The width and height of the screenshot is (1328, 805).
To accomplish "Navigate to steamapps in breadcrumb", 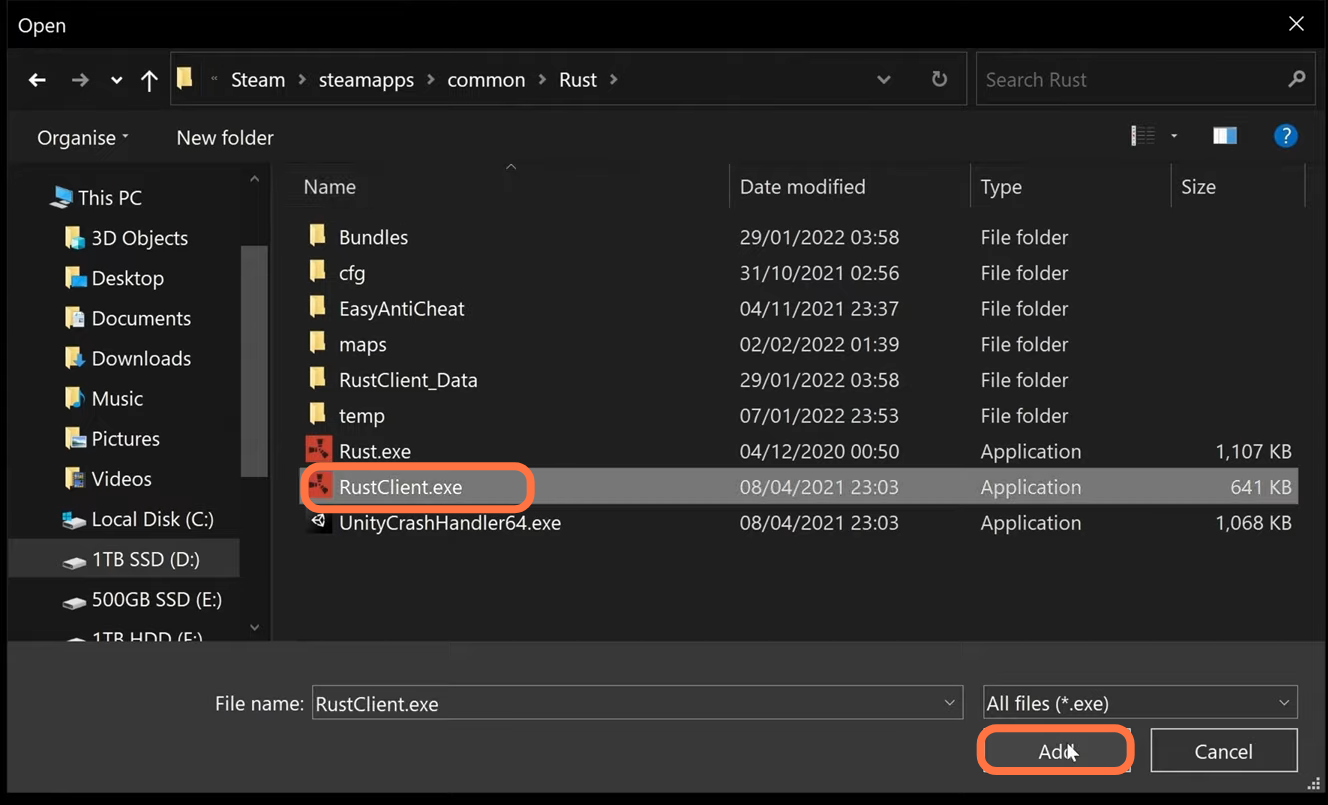I will pos(366,80).
